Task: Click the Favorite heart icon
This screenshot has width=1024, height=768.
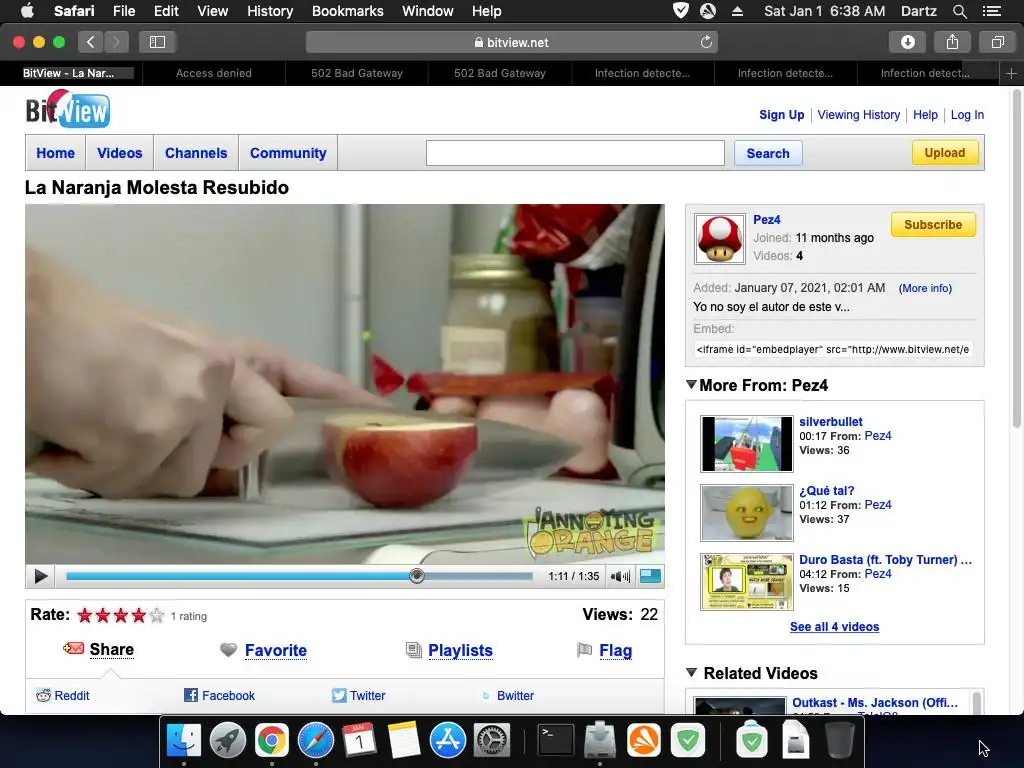Action: [228, 650]
